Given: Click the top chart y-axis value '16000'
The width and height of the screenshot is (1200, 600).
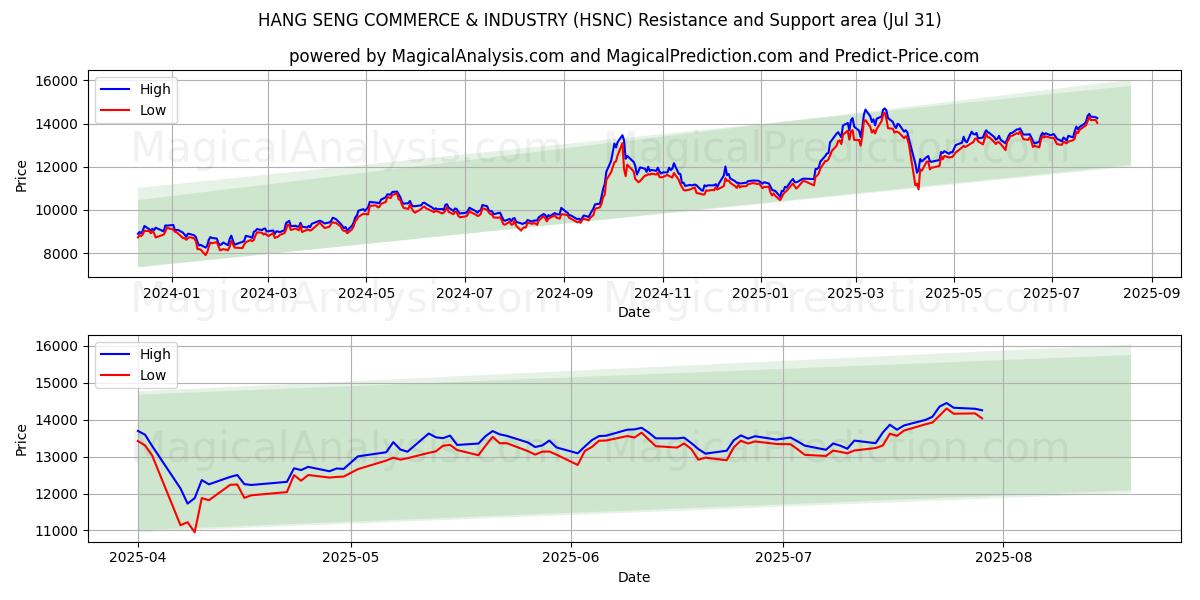Looking at the screenshot, I should point(59,81).
